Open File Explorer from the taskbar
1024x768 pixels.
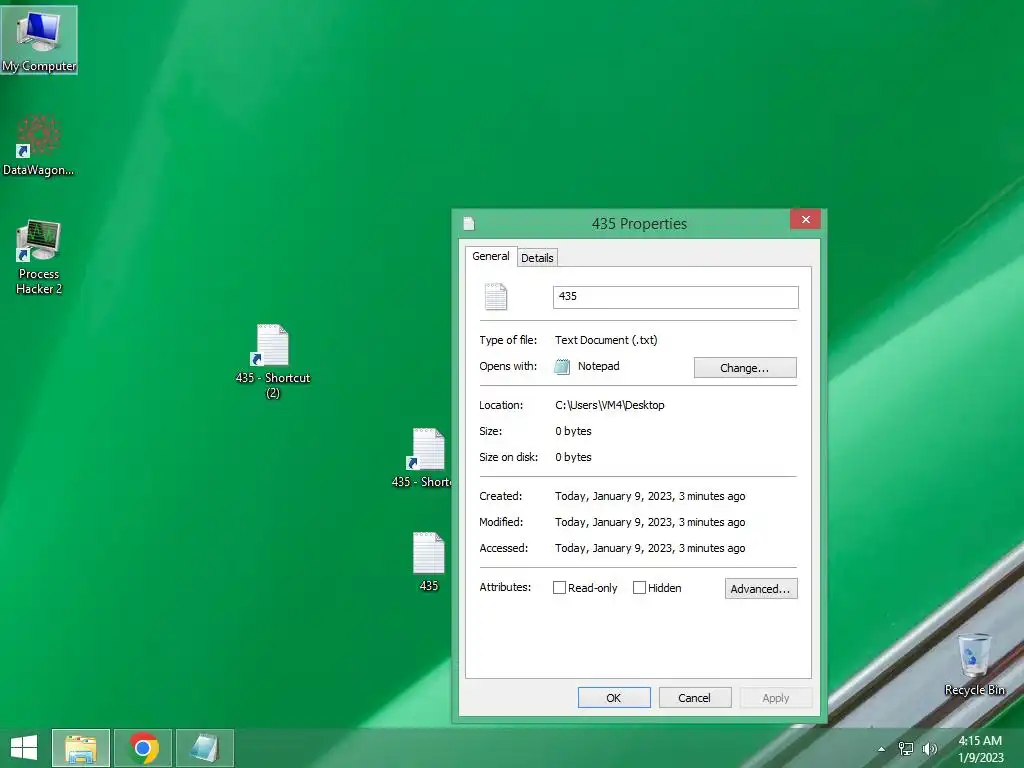81,748
